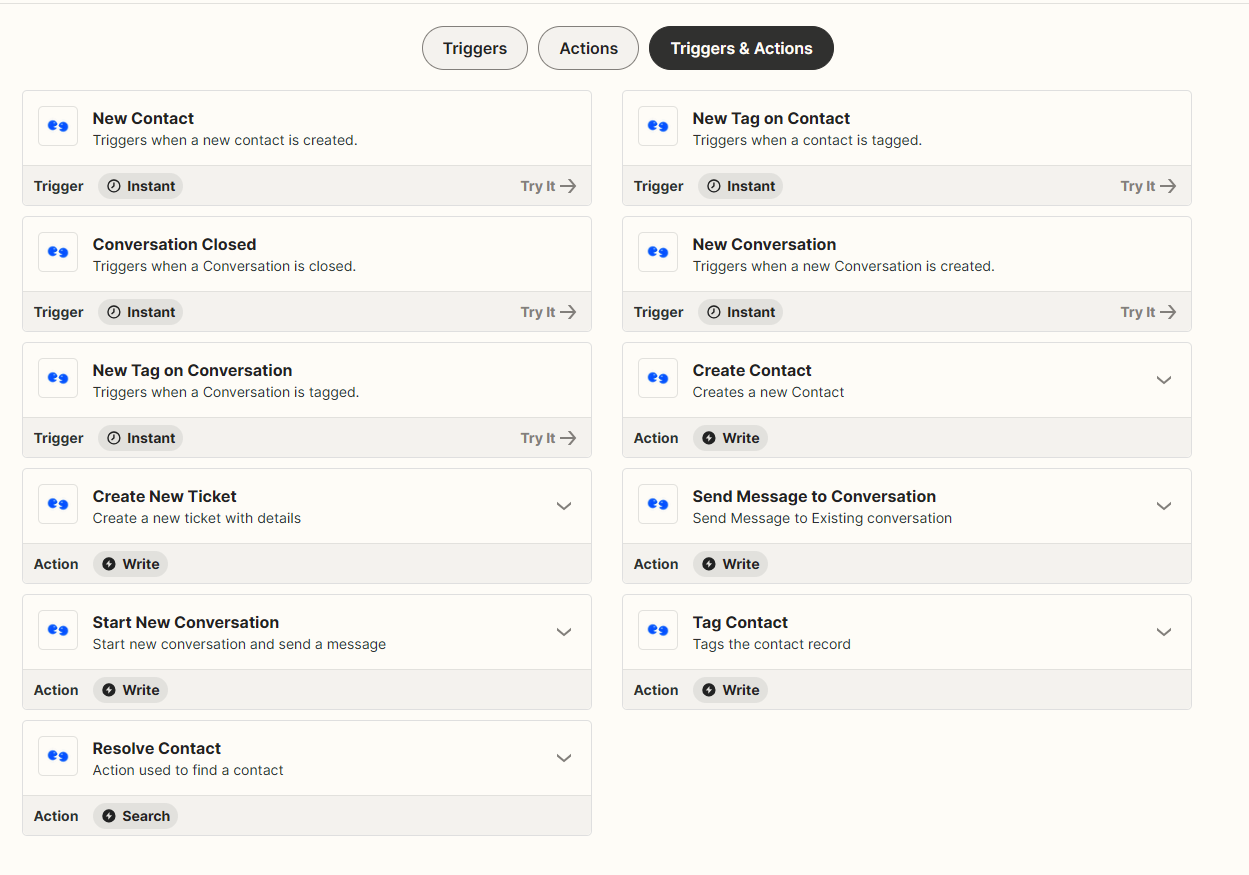Click the Search badge under Resolve Contact
The image size is (1249, 875).
135,816
